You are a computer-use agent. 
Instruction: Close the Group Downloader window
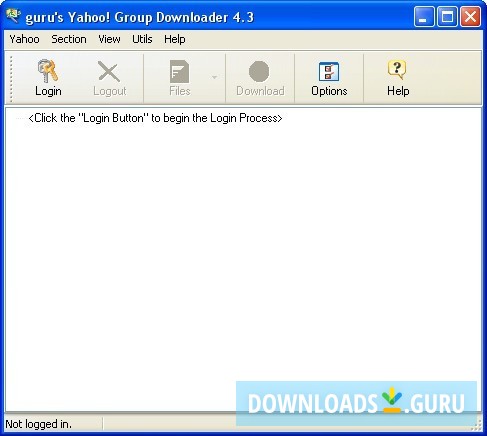470,16
